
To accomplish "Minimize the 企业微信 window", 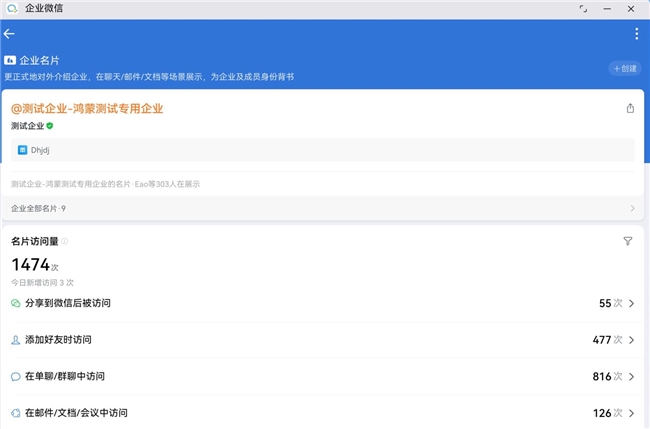I will pyautogui.click(x=607, y=9).
